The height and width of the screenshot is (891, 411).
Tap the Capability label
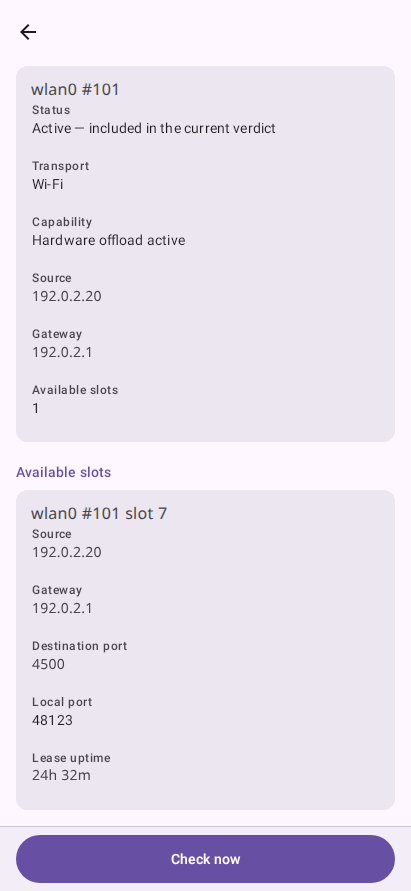62,222
